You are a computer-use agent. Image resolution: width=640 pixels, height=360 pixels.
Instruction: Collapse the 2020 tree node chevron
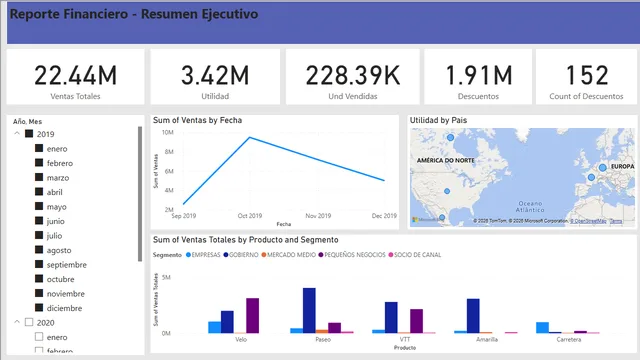17,322
